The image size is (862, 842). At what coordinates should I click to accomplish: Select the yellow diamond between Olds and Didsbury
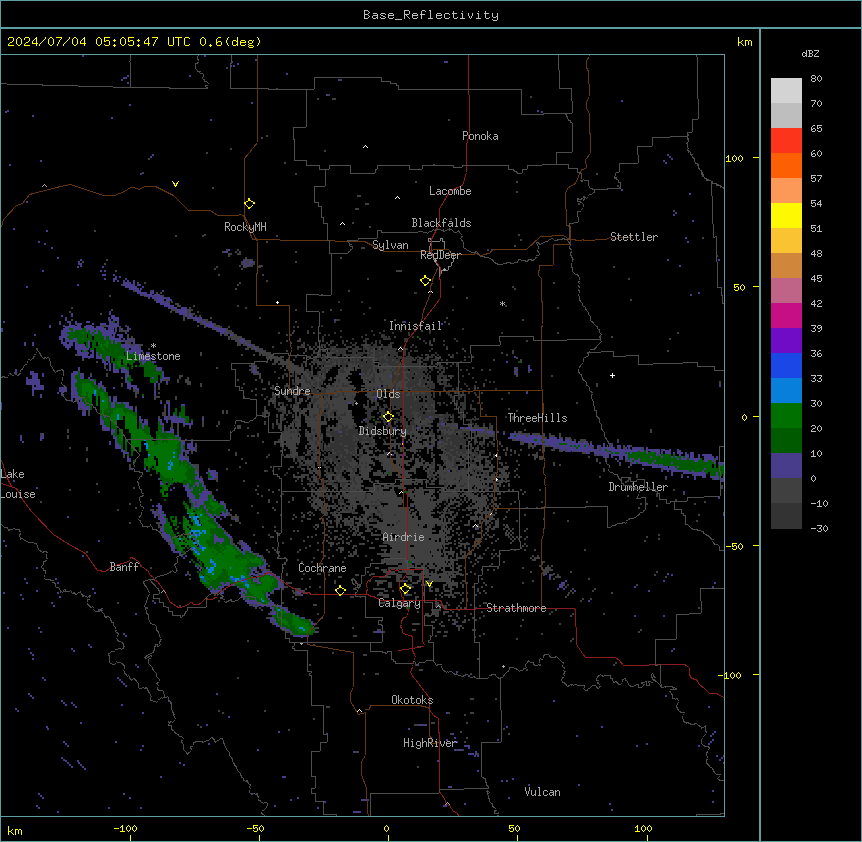[388, 417]
